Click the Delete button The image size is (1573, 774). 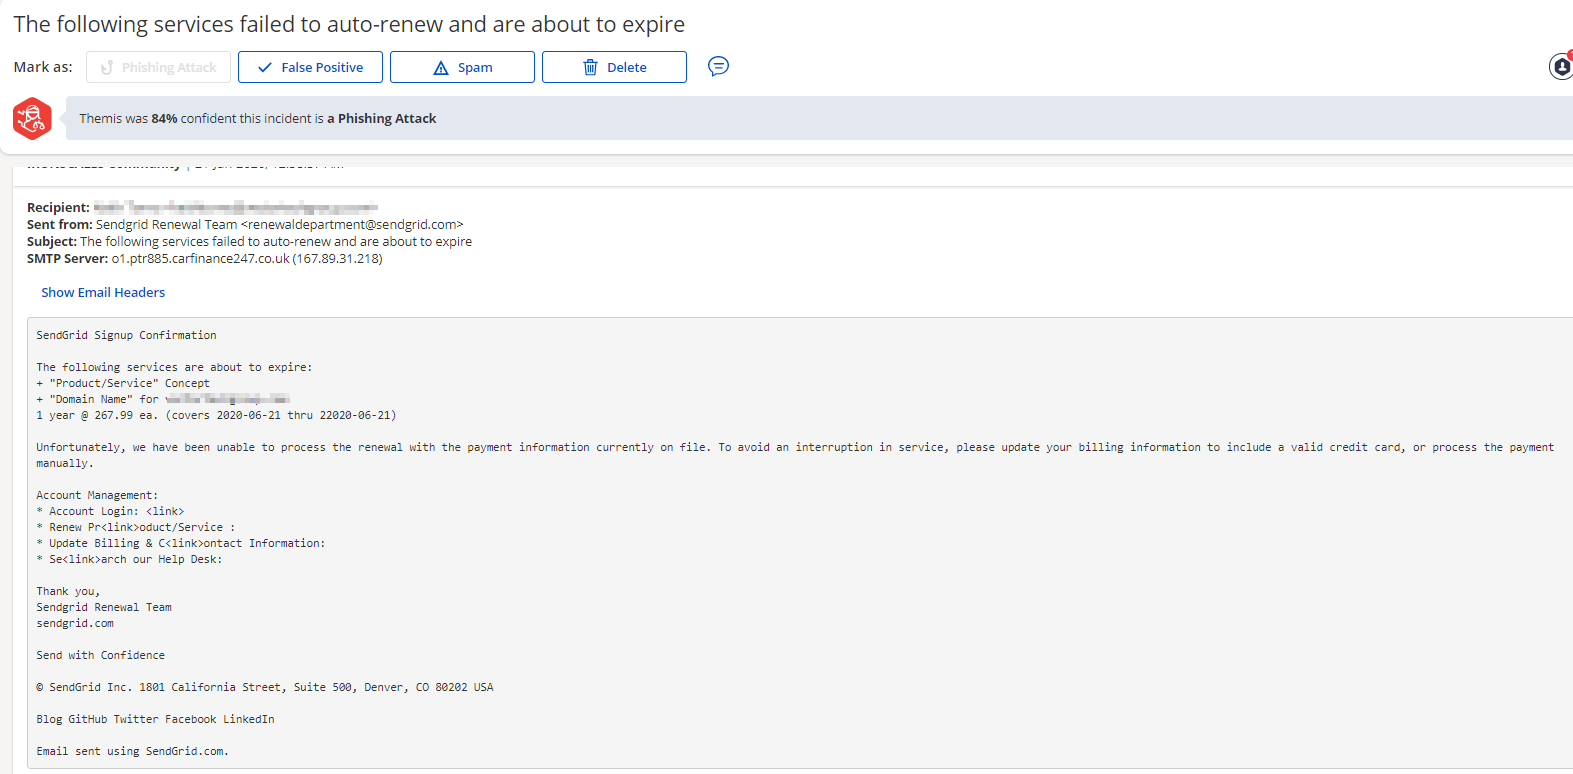tap(614, 67)
